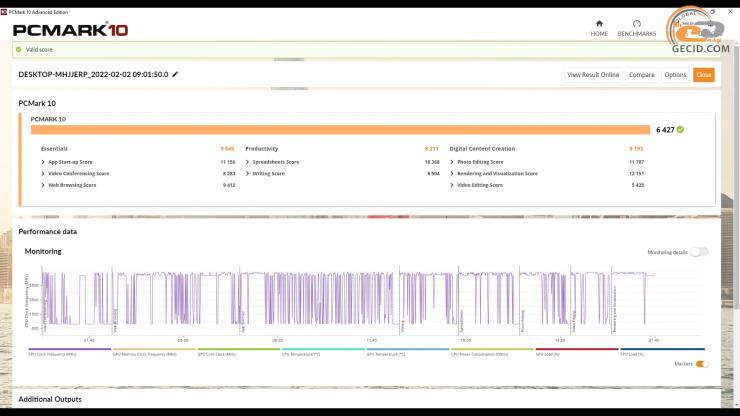Expand Web Browsing Score
740x416 pixels.
coord(43,185)
